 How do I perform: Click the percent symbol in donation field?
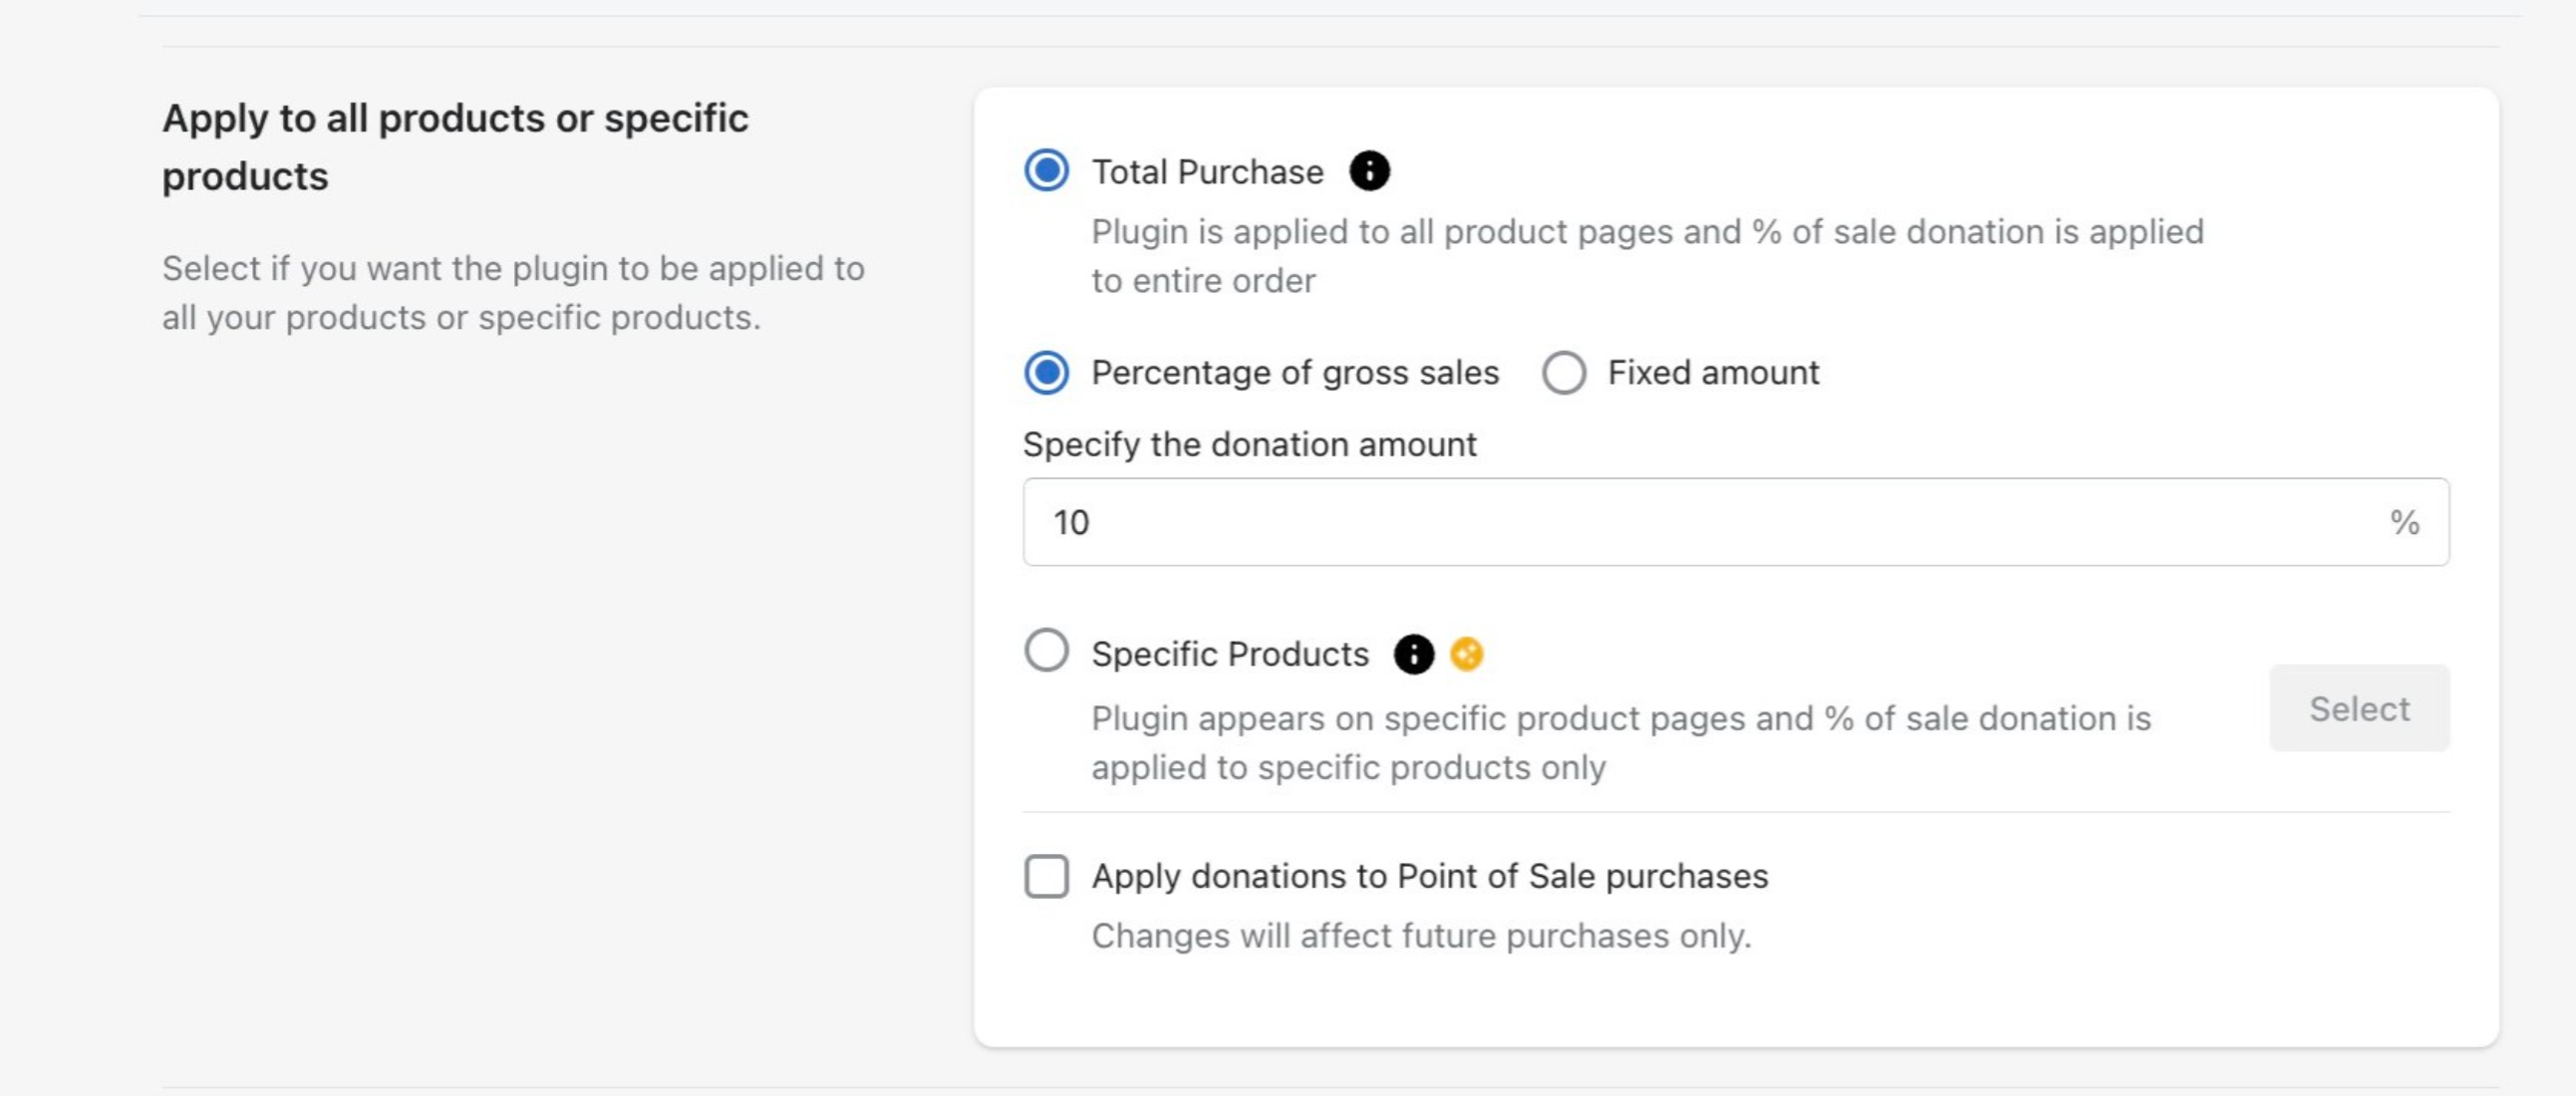[2403, 522]
